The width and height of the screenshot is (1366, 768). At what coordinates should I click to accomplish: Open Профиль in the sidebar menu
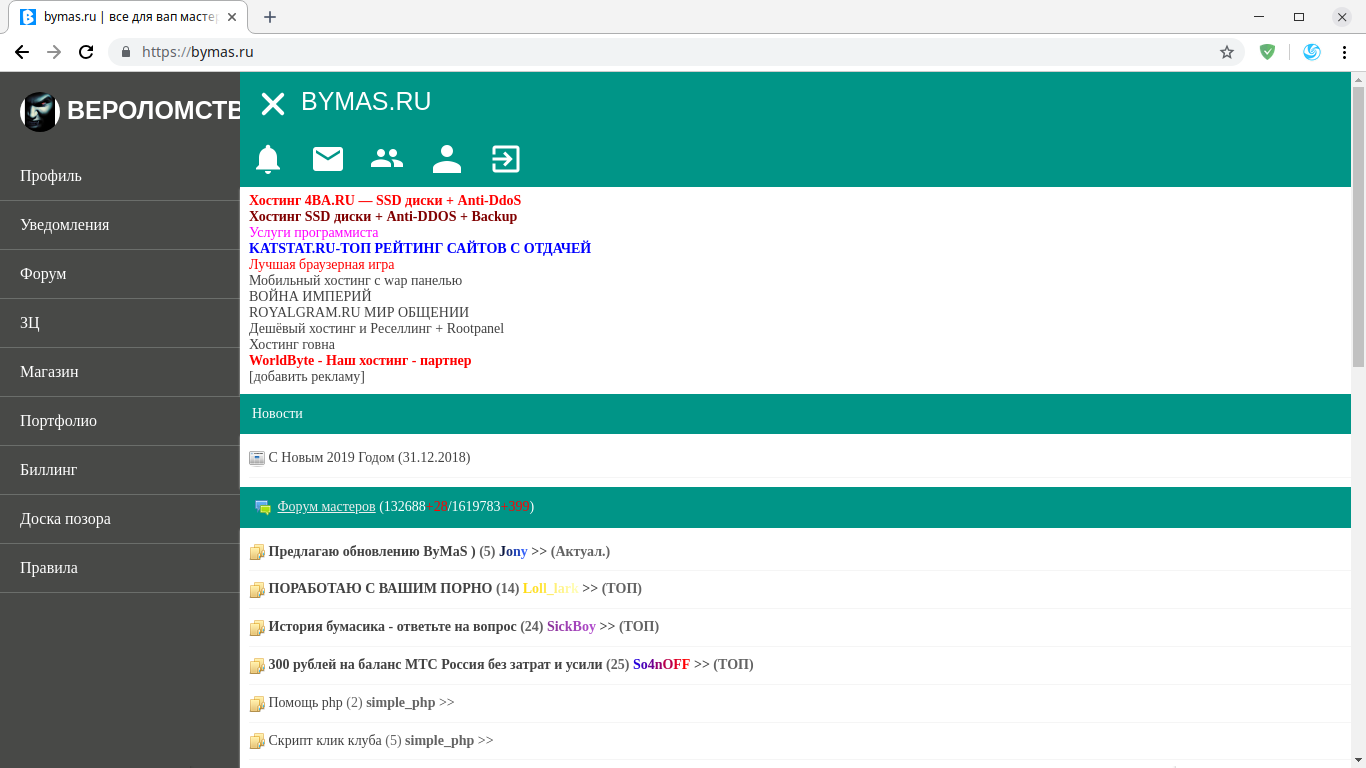click(51, 176)
